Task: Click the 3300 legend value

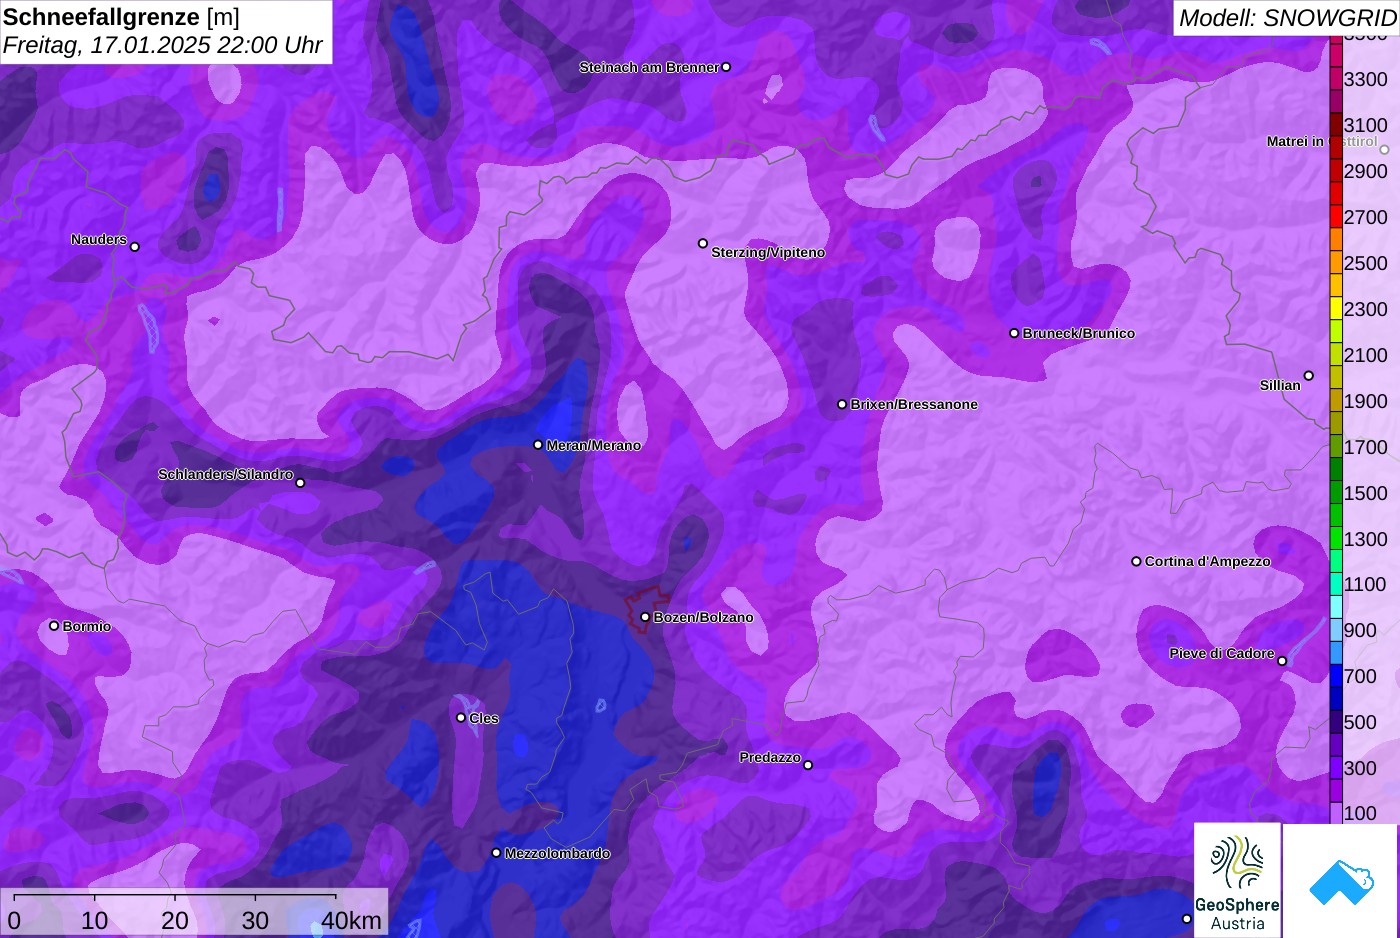Action: [x=1366, y=79]
